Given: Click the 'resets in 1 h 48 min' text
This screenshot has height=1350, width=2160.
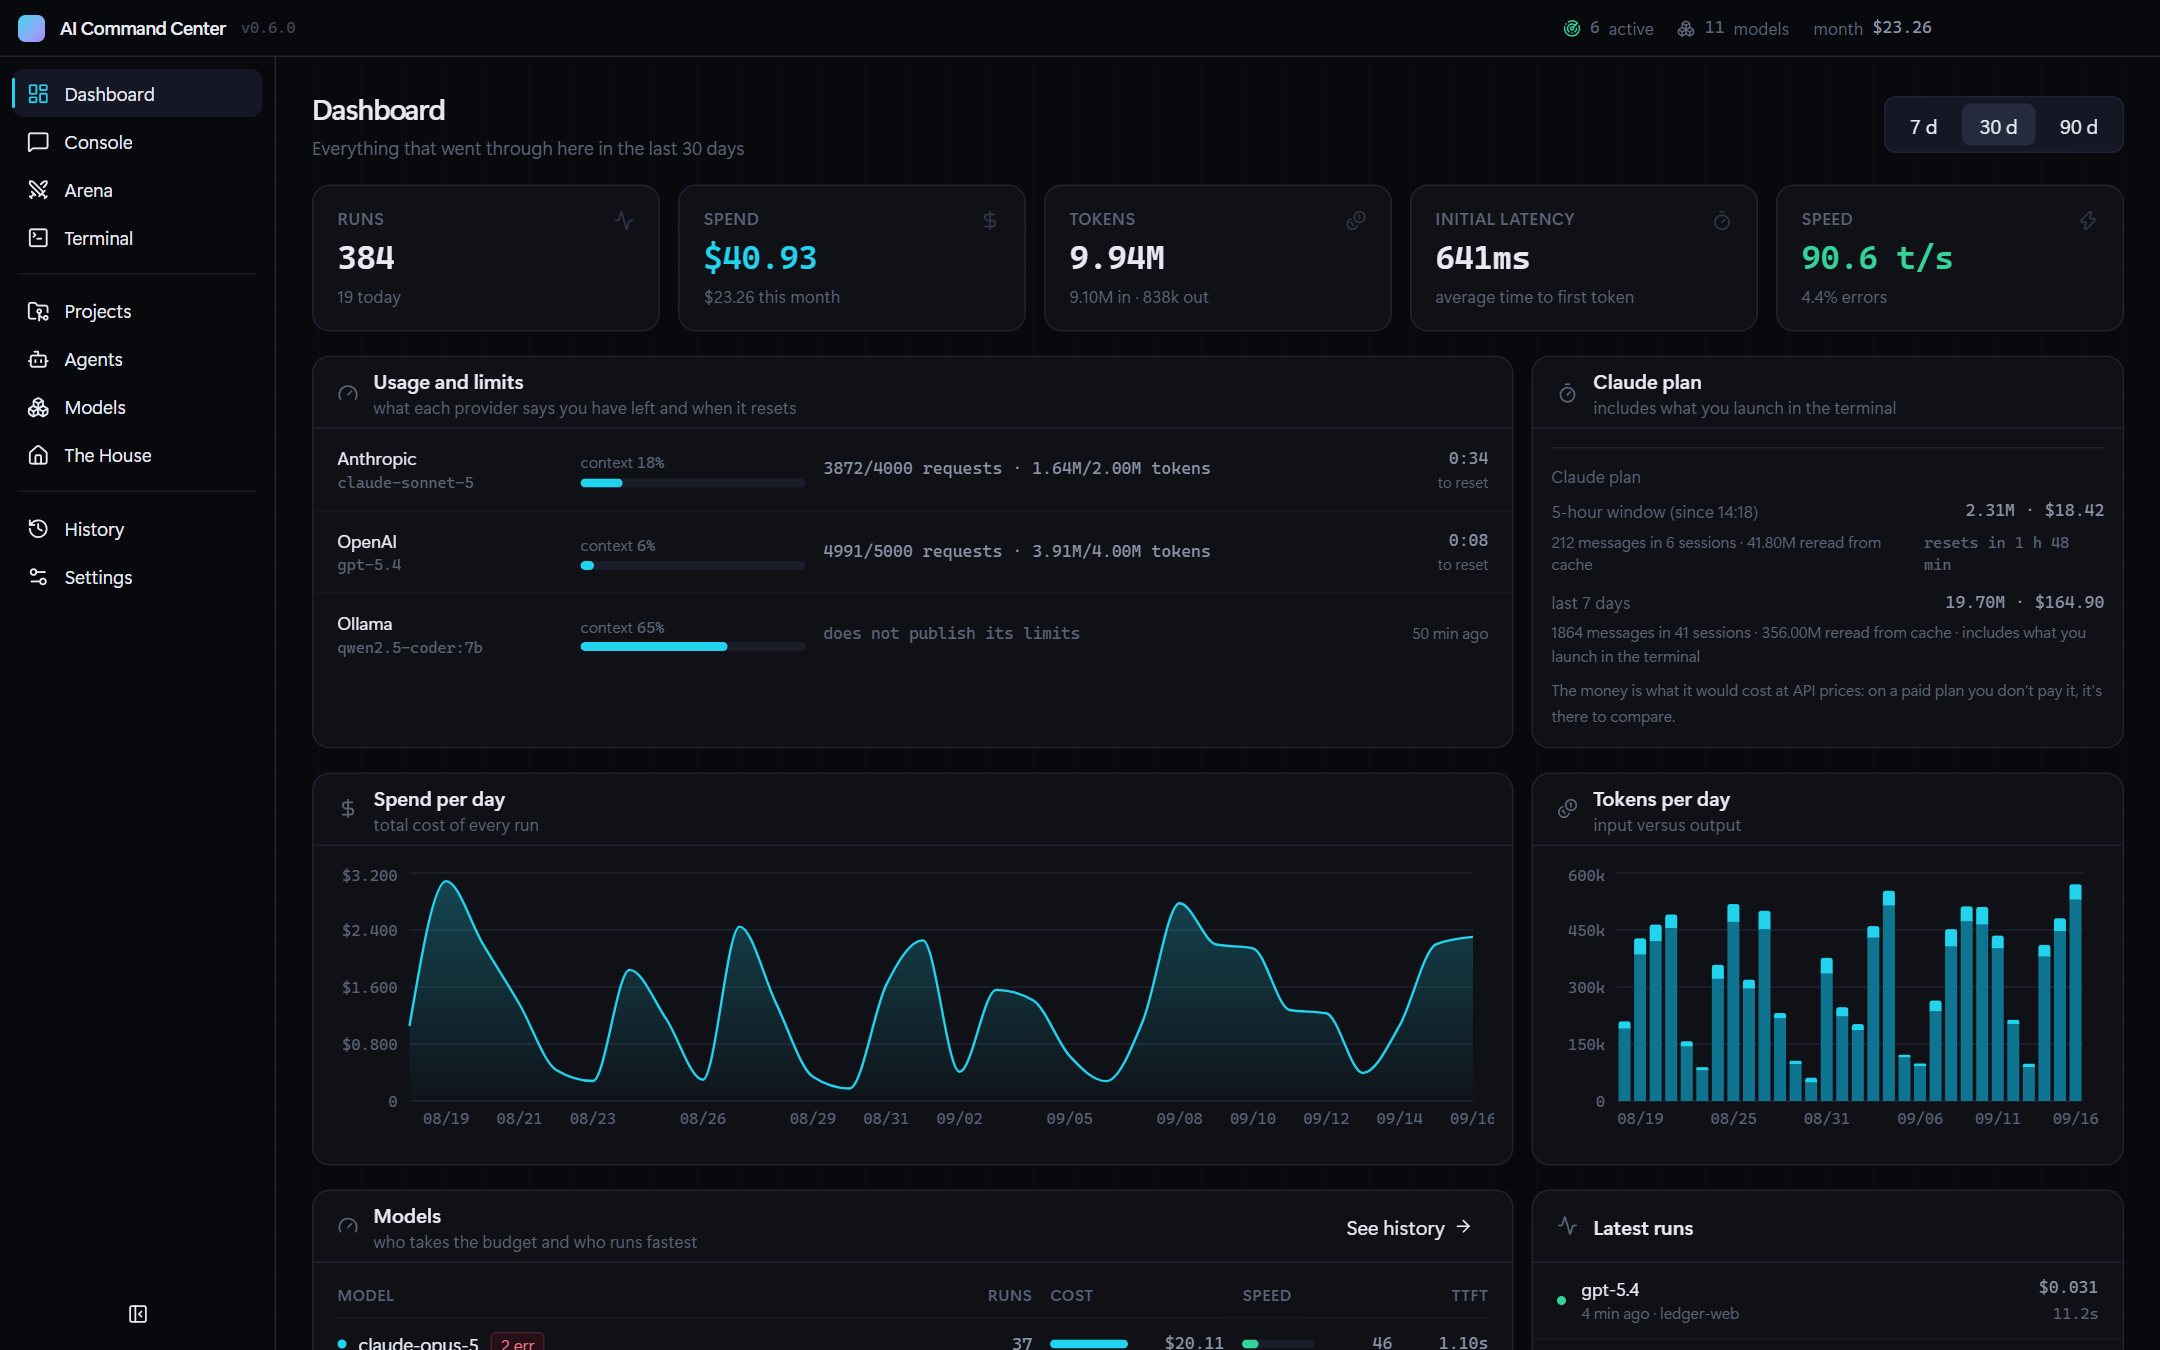Looking at the screenshot, I should (x=1996, y=553).
